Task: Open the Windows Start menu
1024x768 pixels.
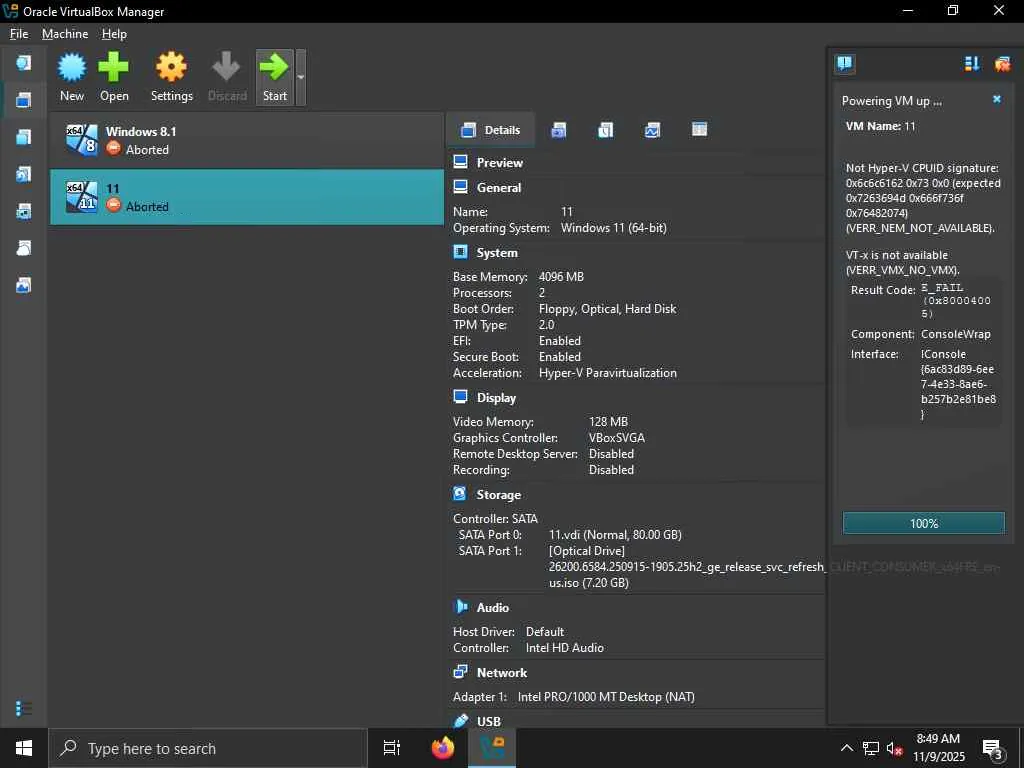Action: tap(24, 748)
